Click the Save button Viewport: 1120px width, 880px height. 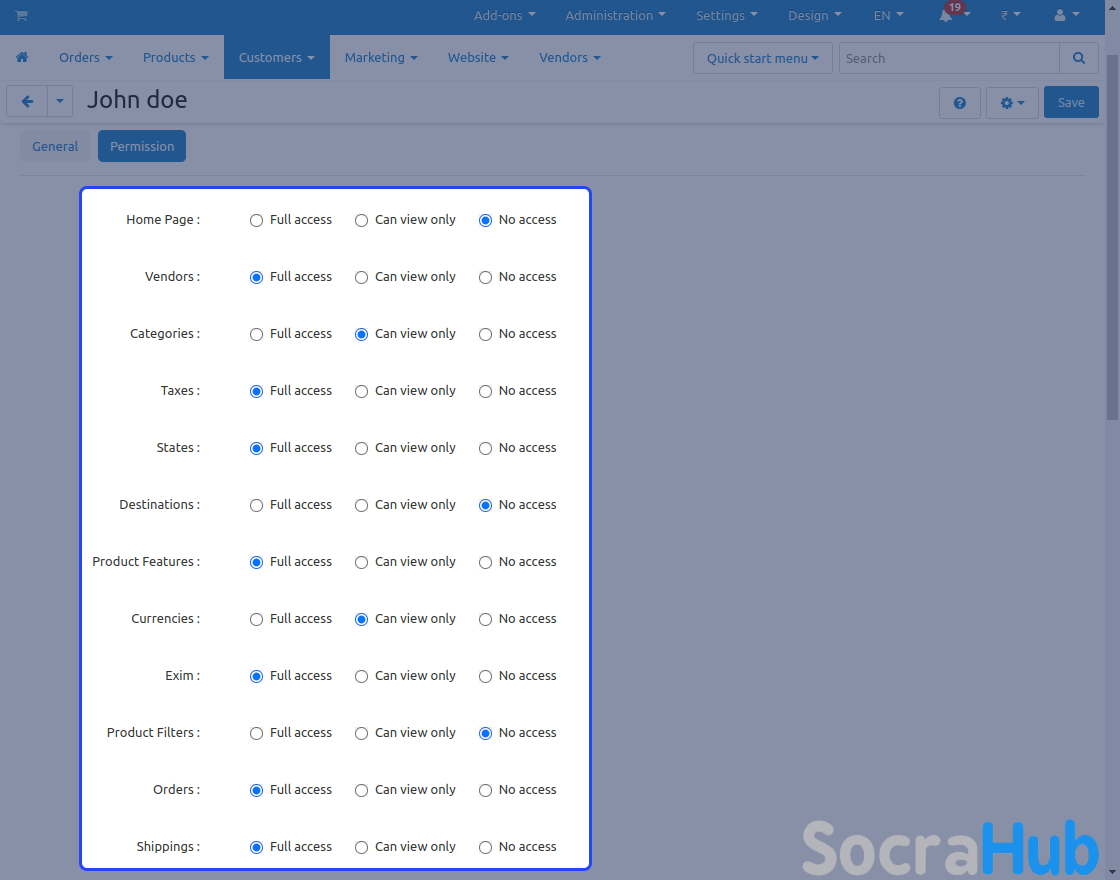pos(1071,103)
